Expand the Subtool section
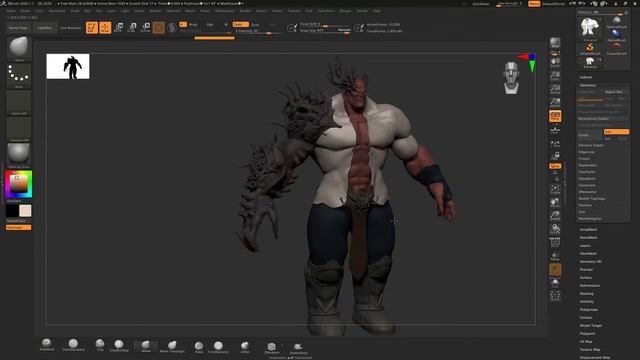The height and width of the screenshot is (360, 640). (586, 77)
